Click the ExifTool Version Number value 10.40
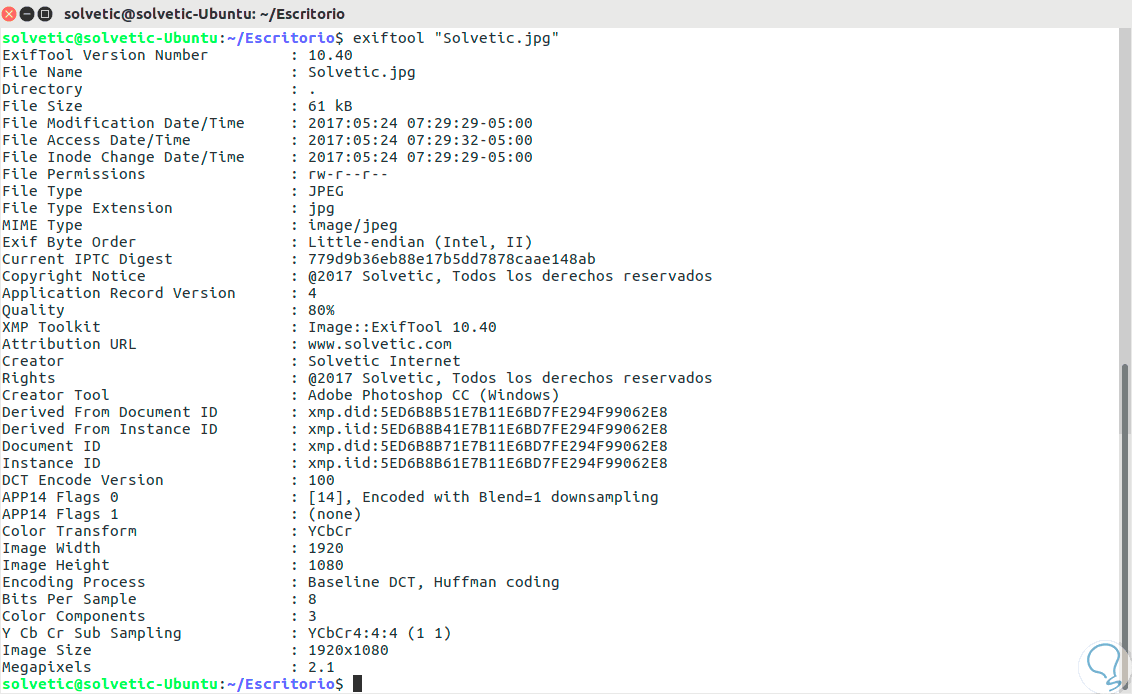Image resolution: width=1132 pixels, height=694 pixels. [x=330, y=55]
